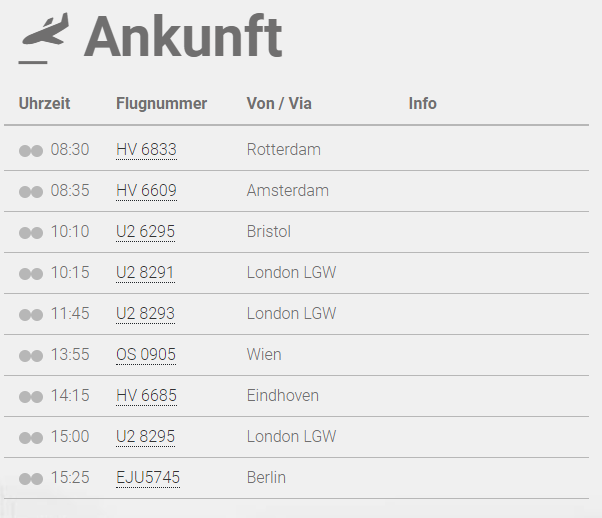The image size is (602, 518).
Task: Click status dots for 14:15 Eindhoven flight
Action: pyautogui.click(x=31, y=397)
